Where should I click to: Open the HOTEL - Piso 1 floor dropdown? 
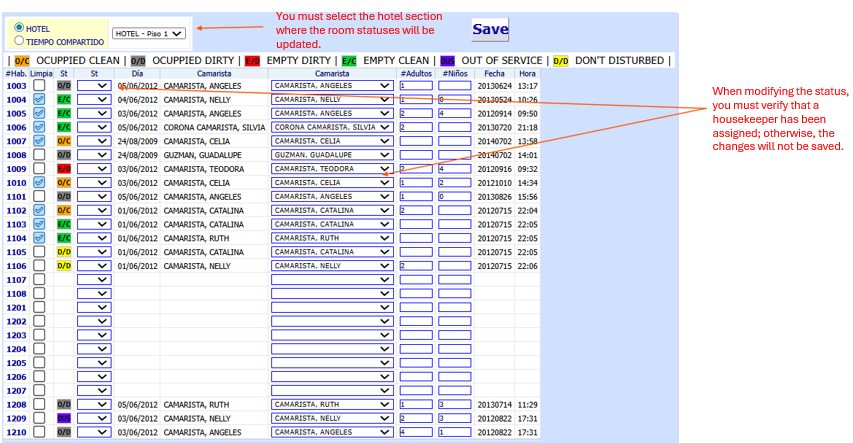[x=149, y=34]
